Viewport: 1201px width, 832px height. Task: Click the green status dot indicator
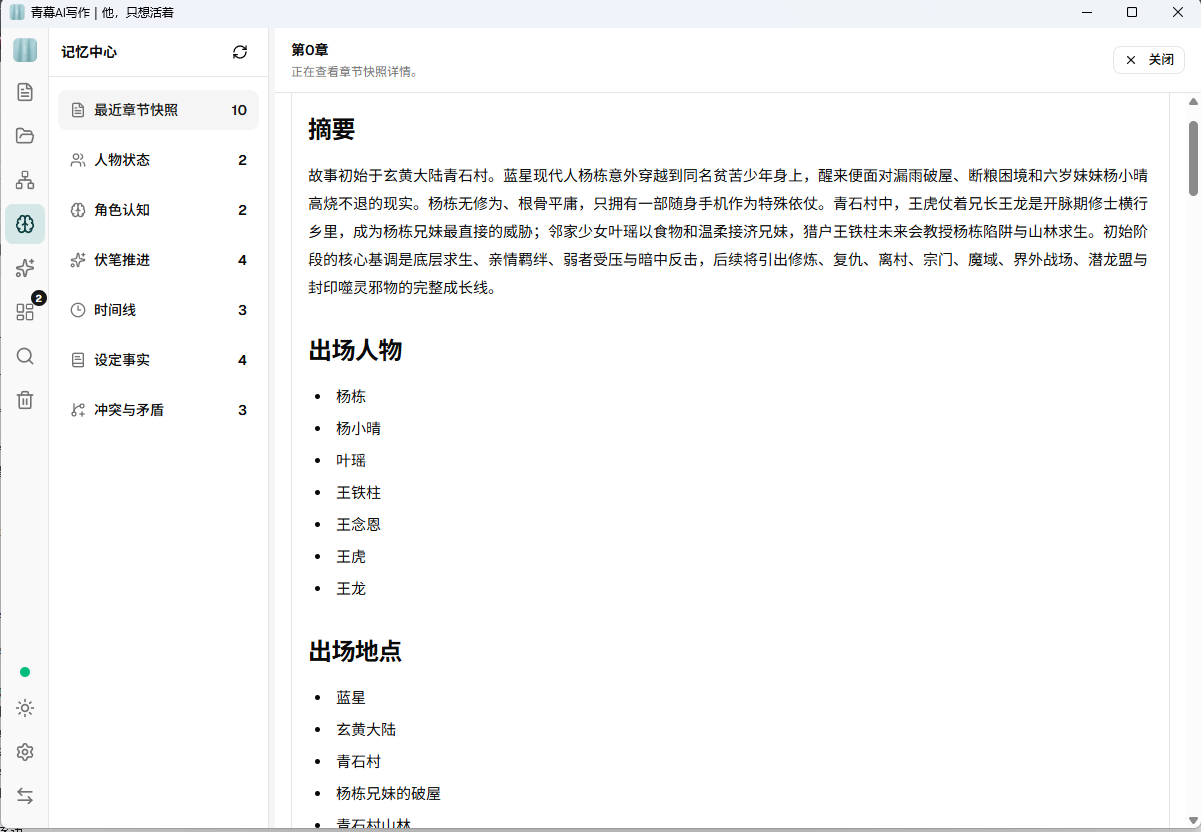(x=25, y=672)
